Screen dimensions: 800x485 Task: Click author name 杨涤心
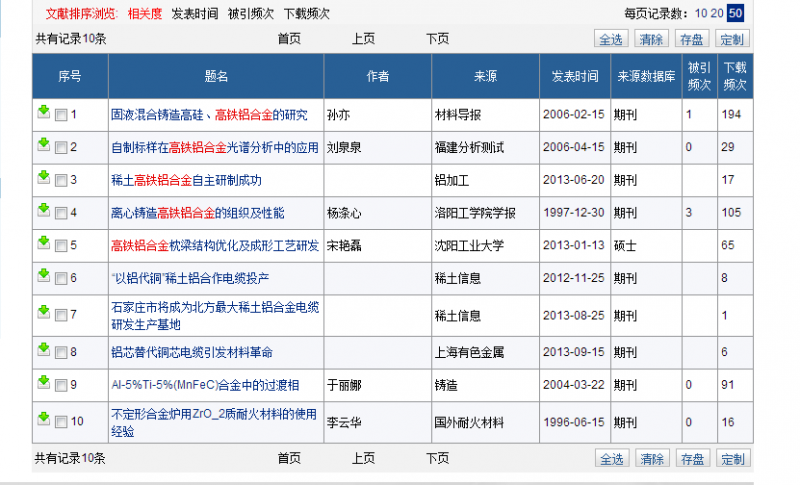coord(344,213)
